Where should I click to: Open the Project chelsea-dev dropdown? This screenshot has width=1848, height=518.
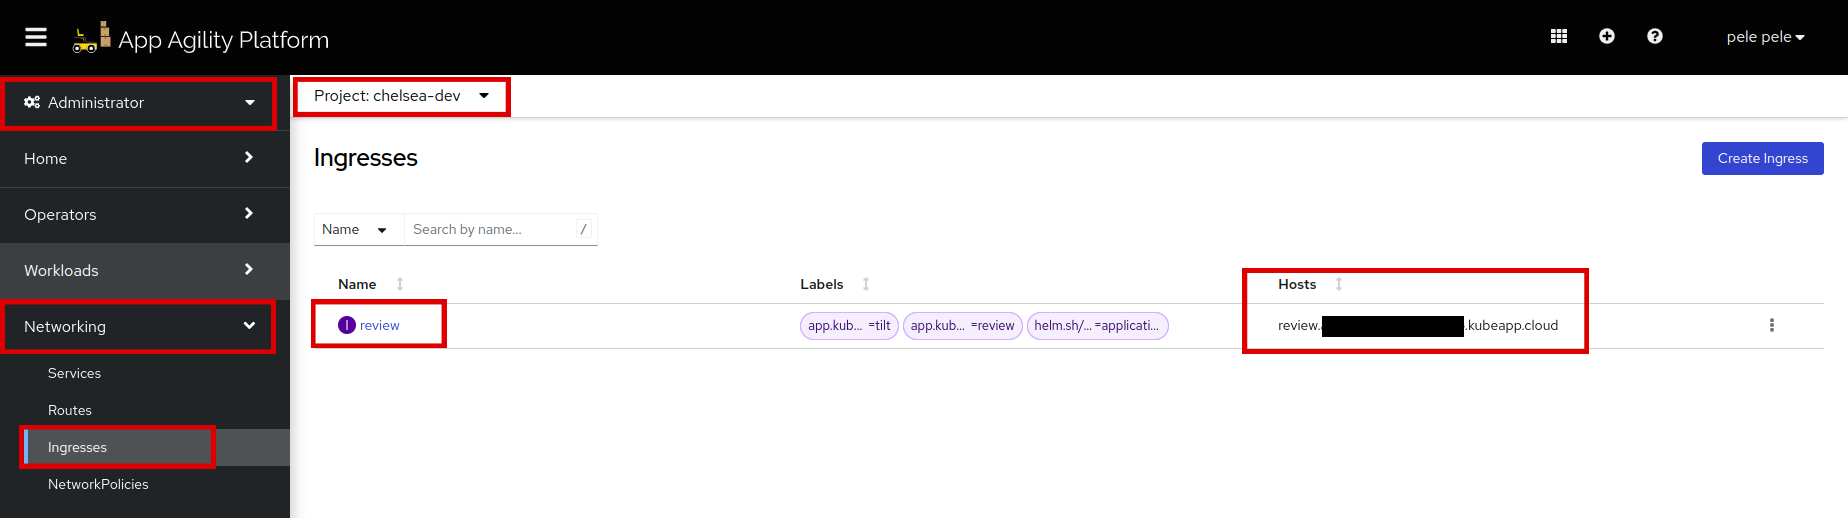[401, 96]
